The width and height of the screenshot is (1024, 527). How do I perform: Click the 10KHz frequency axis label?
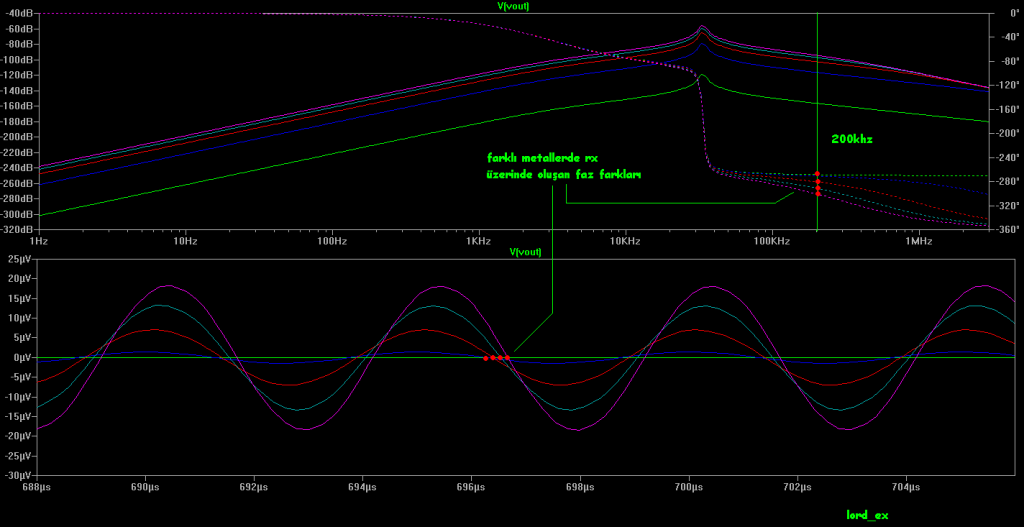(x=626, y=241)
